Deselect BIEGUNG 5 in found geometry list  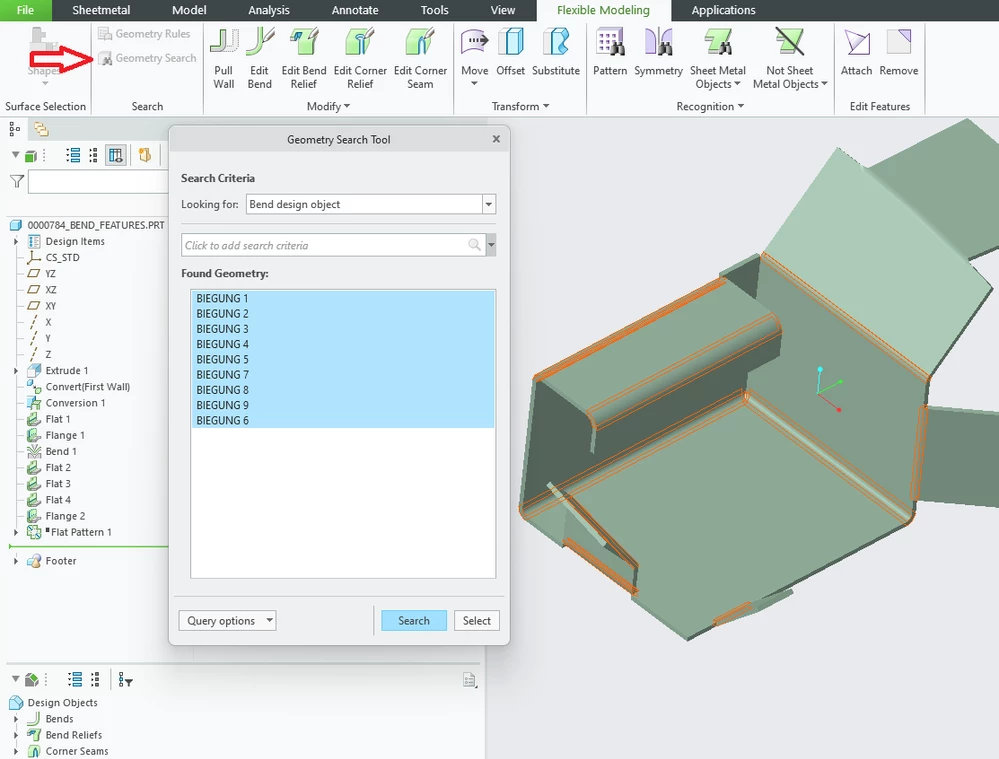(222, 359)
